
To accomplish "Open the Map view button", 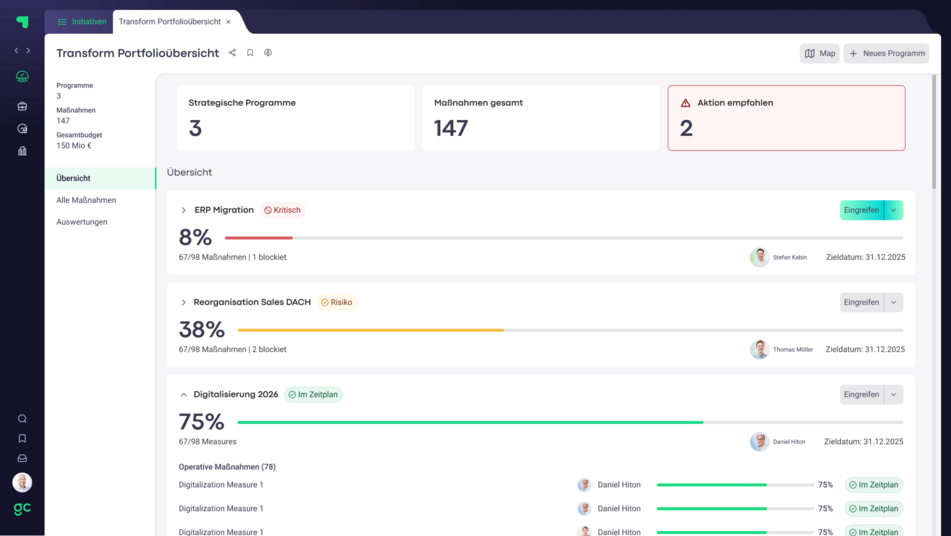I will (x=819, y=53).
